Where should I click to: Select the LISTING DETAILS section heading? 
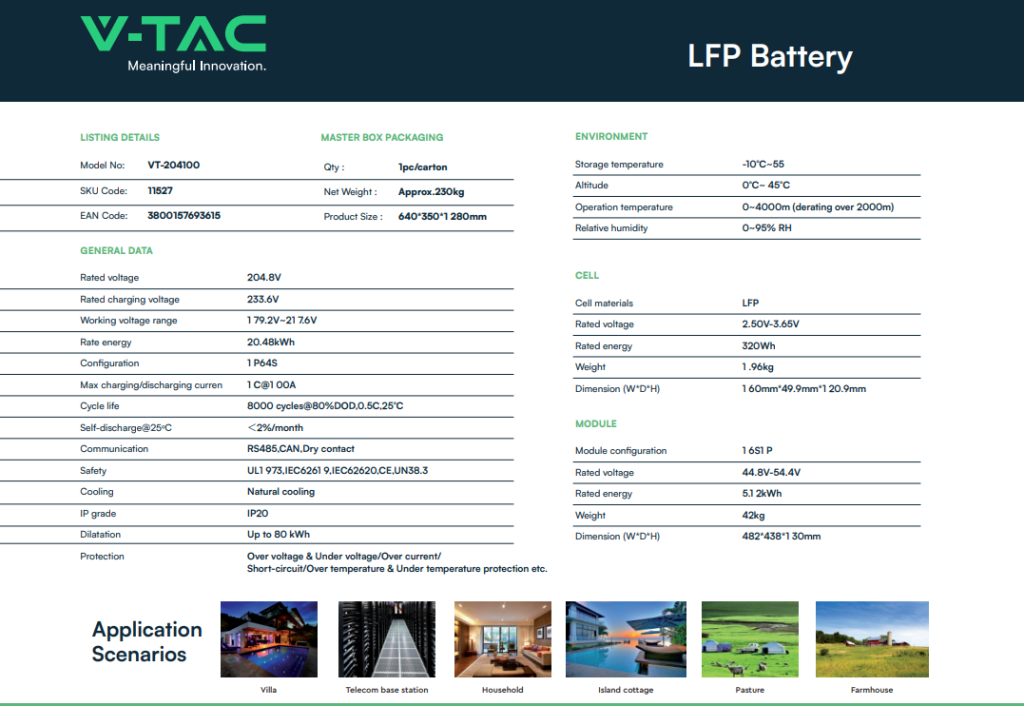119,138
